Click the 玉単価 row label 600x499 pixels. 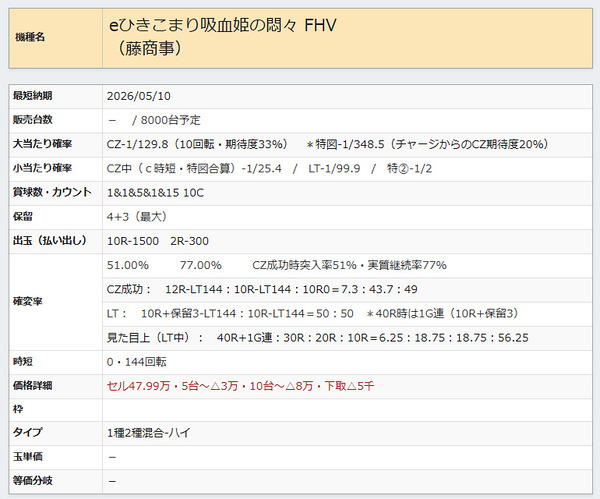(28, 457)
